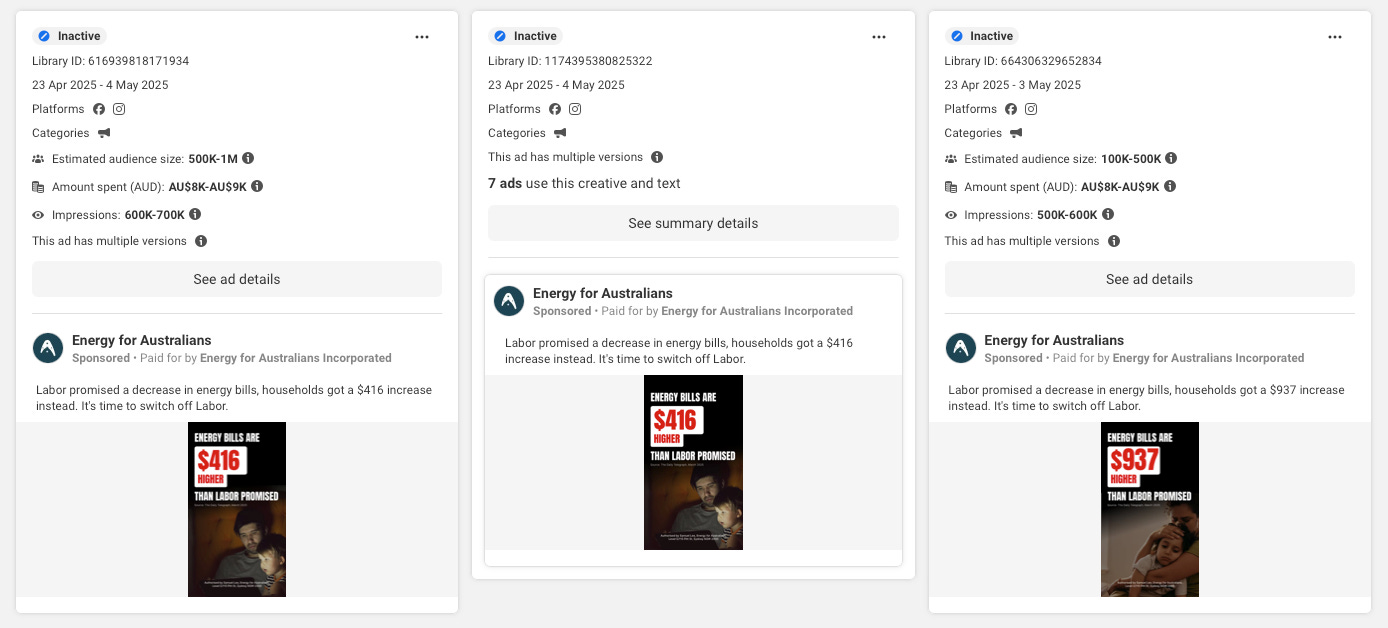Open three-dot menu on ad 664306329652834
Image resolution: width=1388 pixels, height=628 pixels.
(1335, 37)
